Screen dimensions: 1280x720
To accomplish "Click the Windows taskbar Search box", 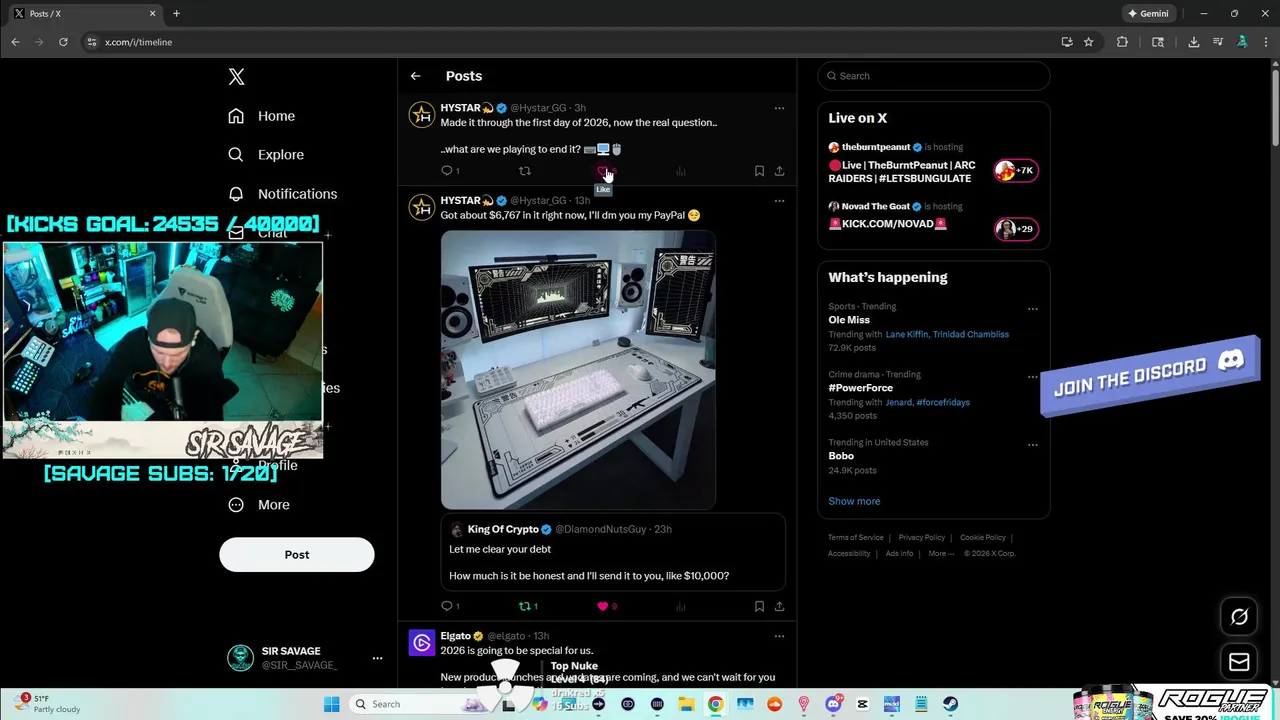I will tap(417, 704).
